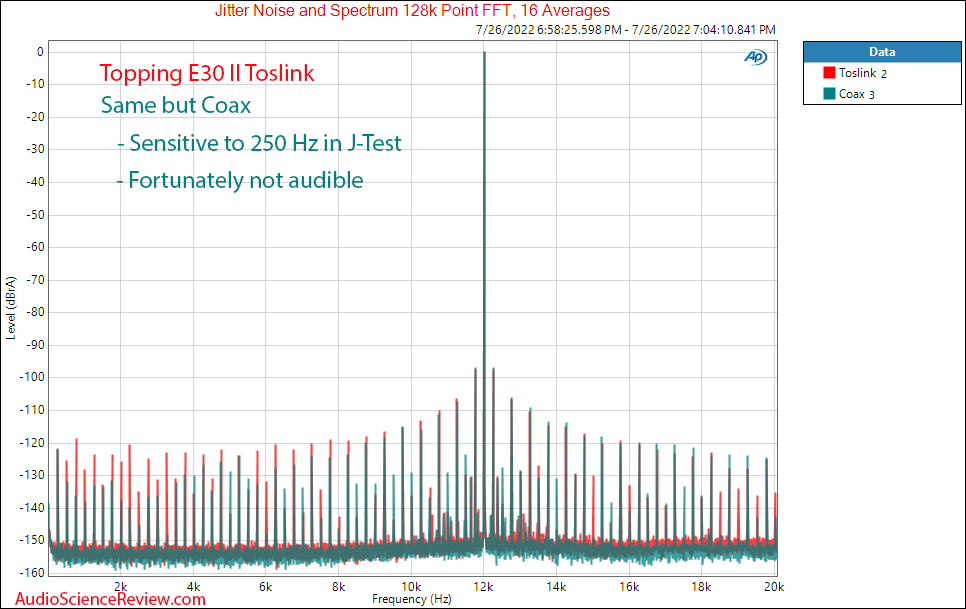Click the 'Level (dBrA)' y-axis label

pos(10,308)
